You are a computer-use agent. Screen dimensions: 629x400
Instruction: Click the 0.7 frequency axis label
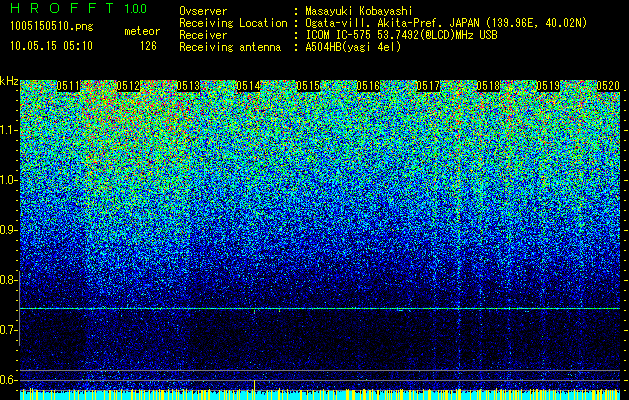(9, 330)
